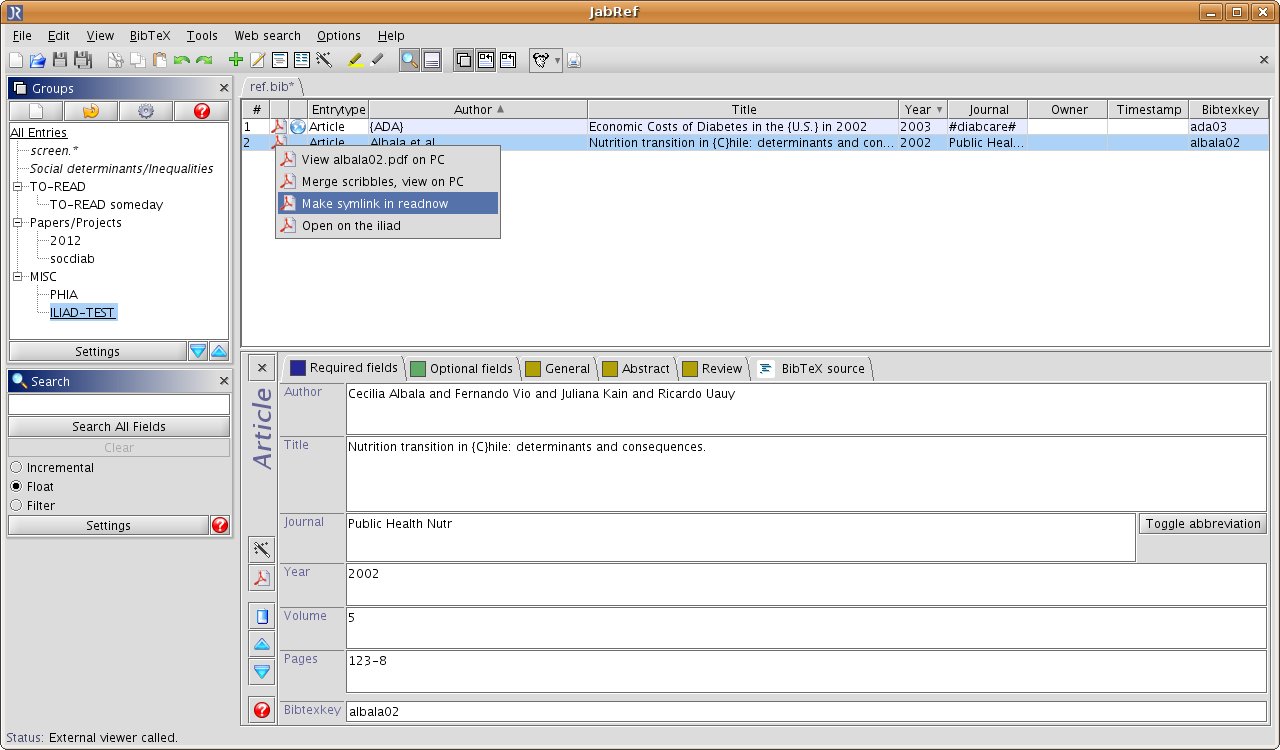Click the Toggle abbreviation button
Image resolution: width=1280 pixels, height=750 pixels.
pos(1203,524)
